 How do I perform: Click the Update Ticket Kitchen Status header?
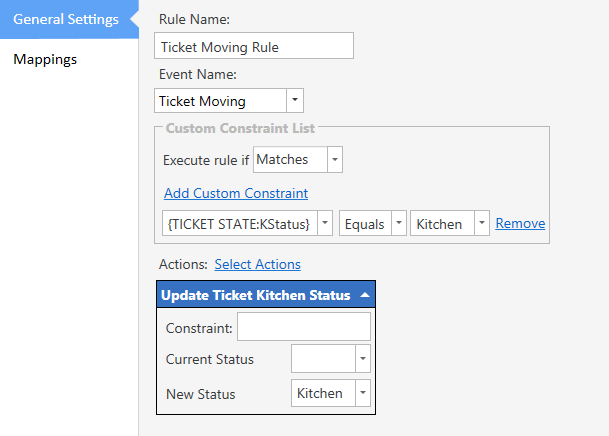[255, 295]
